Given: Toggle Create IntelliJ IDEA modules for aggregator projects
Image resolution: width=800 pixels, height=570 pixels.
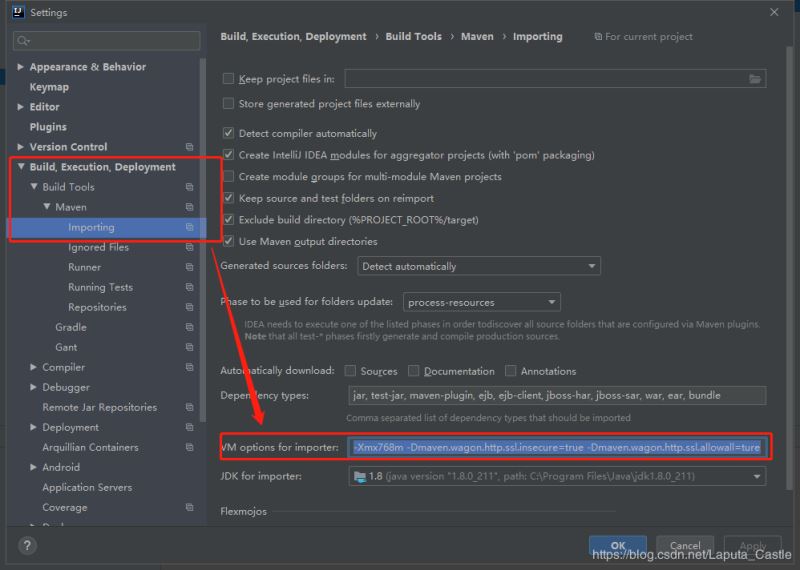Looking at the screenshot, I should pos(228,155).
